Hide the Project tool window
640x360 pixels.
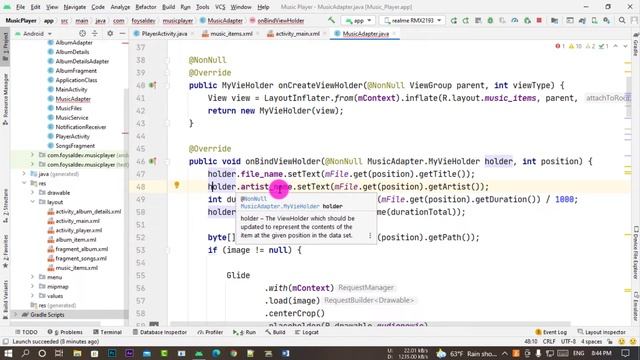point(122,33)
